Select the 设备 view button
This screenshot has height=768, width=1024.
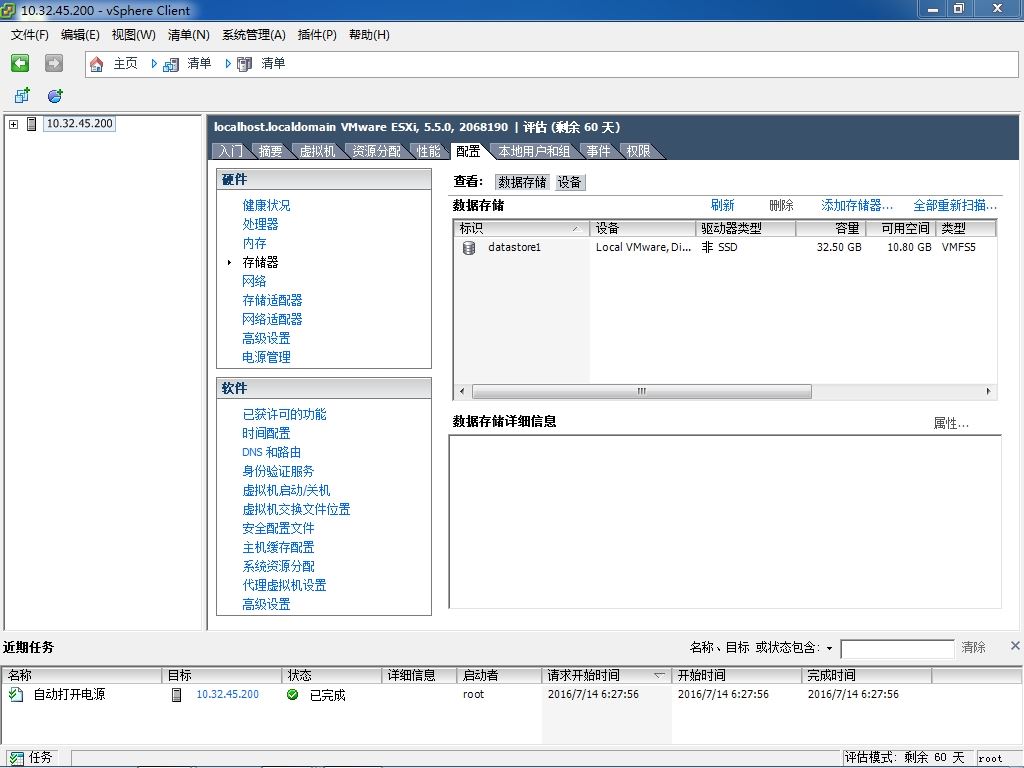(x=569, y=182)
